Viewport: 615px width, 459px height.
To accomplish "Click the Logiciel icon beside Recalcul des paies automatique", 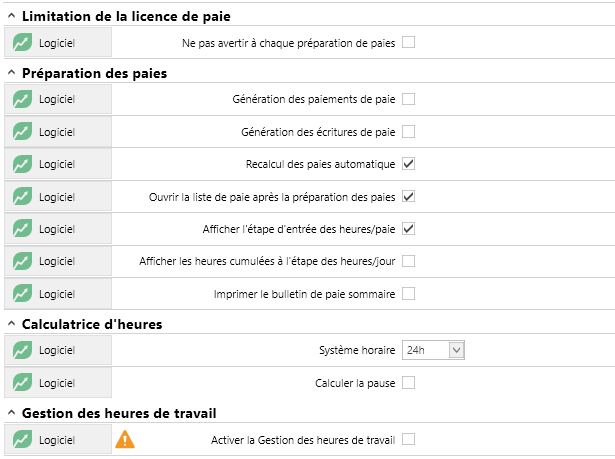I will click(22, 164).
